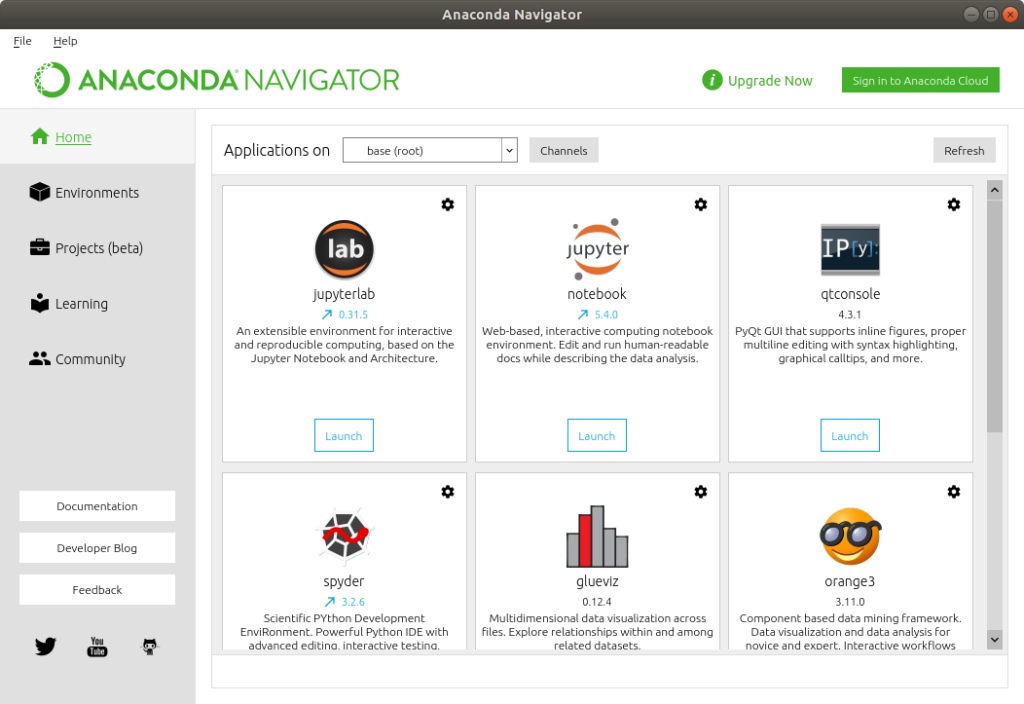Image resolution: width=1024 pixels, height=704 pixels.
Task: Launch the Jupyter notebook application
Action: (597, 436)
